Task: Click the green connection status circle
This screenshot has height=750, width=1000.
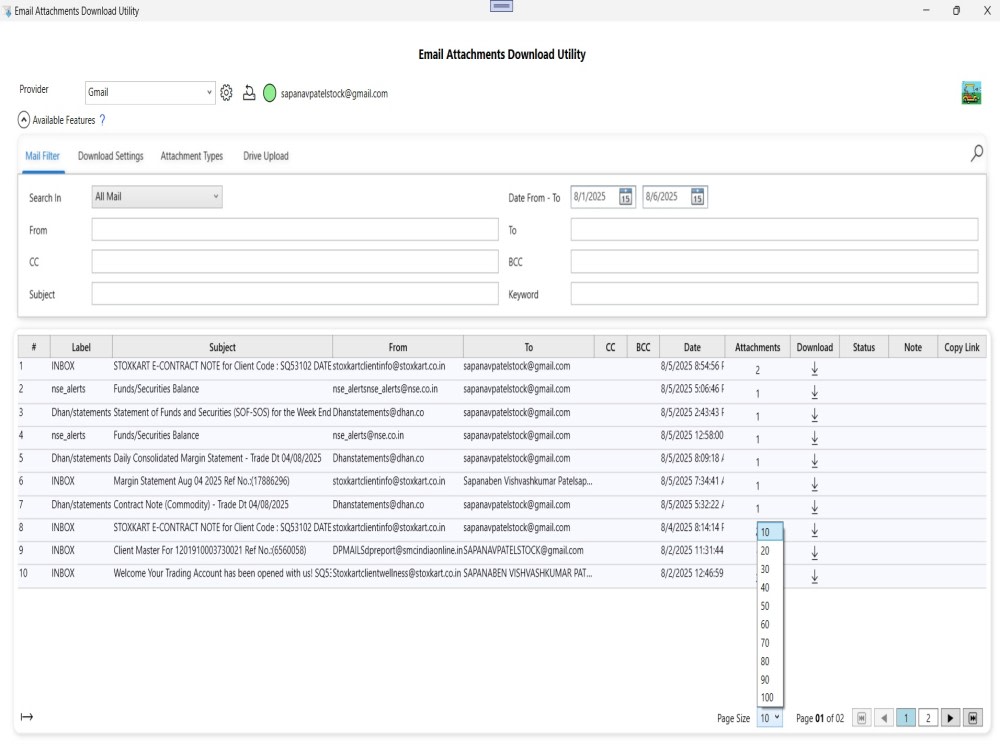Action: point(270,93)
